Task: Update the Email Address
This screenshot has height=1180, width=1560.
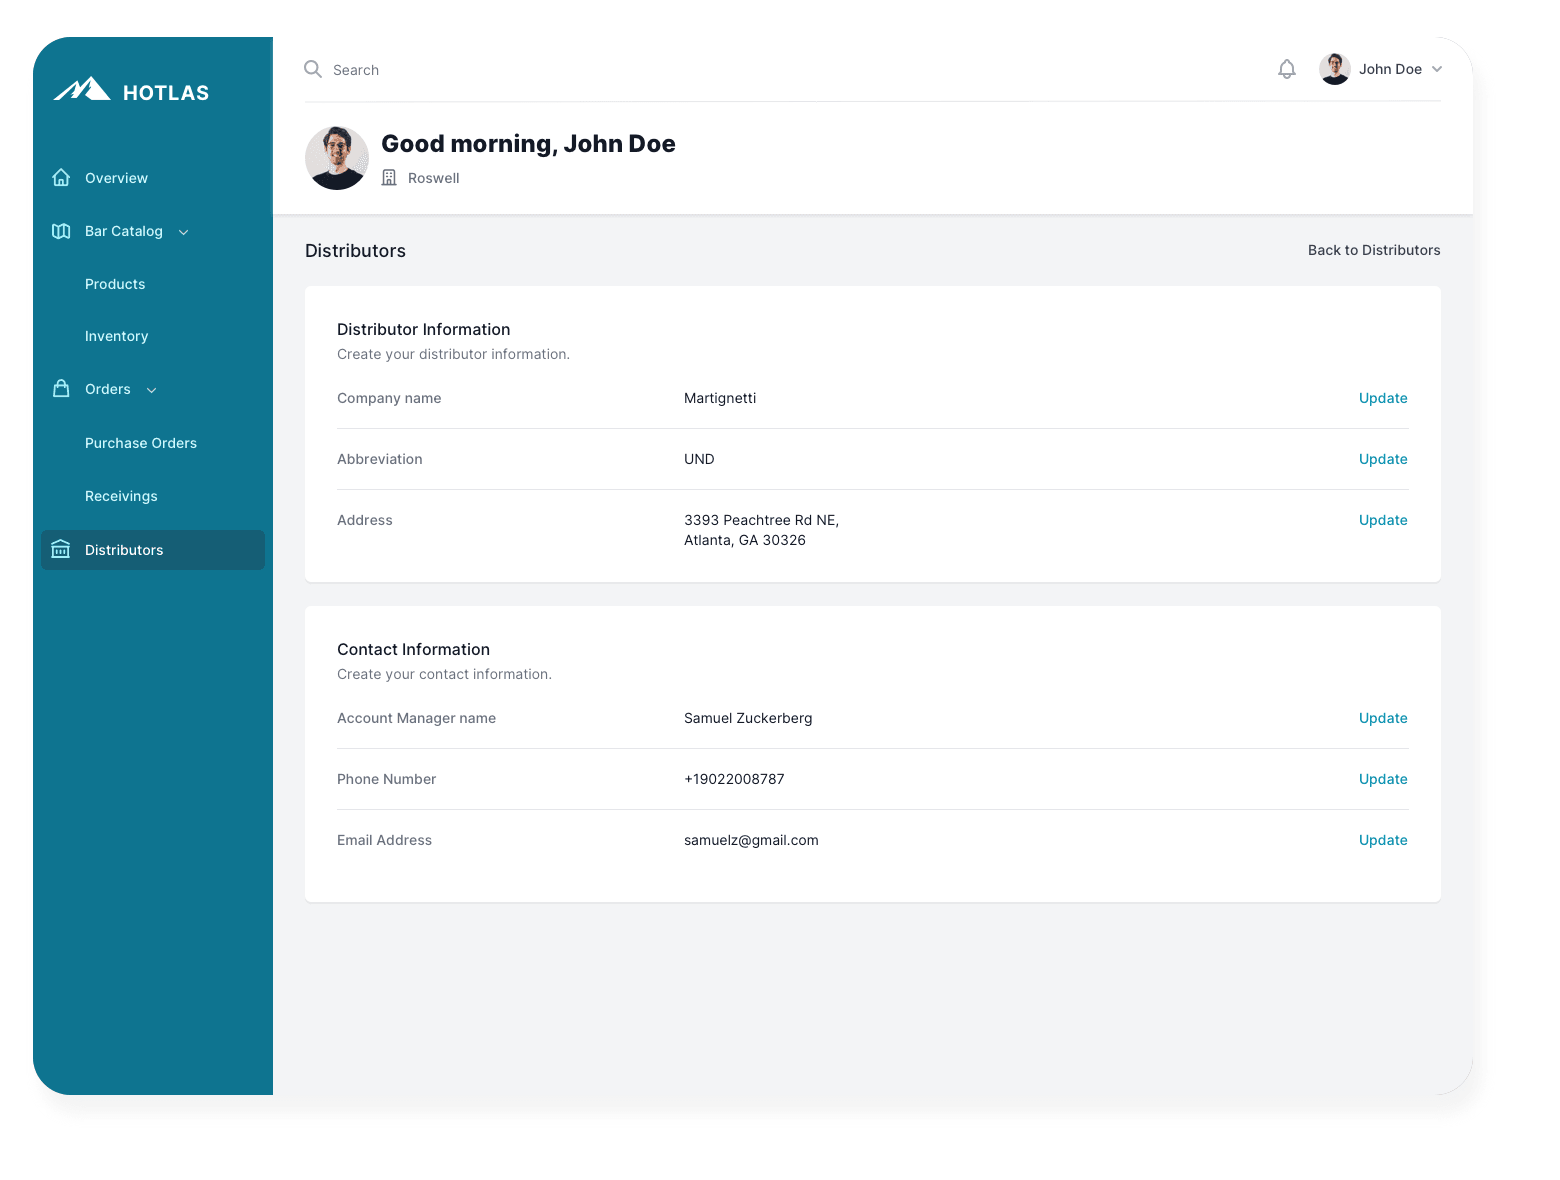Action: [x=1383, y=840]
